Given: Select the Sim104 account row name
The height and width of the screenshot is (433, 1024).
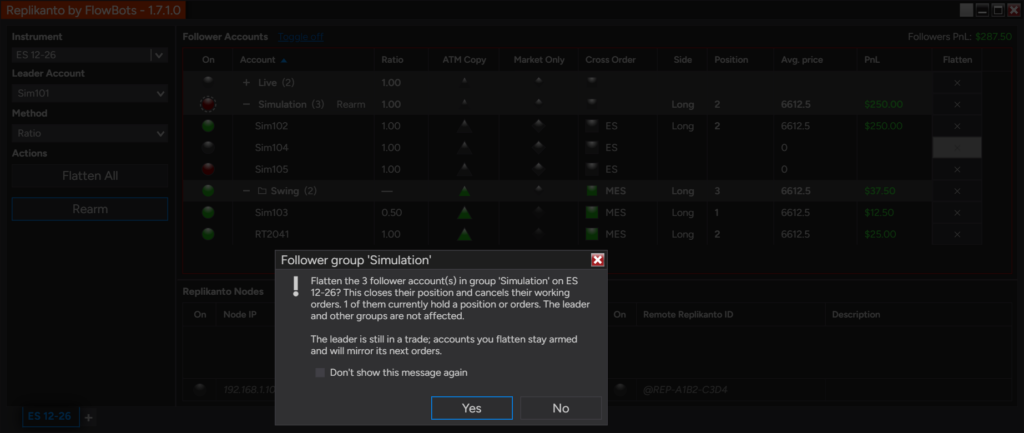Looking at the screenshot, I should 271,148.
